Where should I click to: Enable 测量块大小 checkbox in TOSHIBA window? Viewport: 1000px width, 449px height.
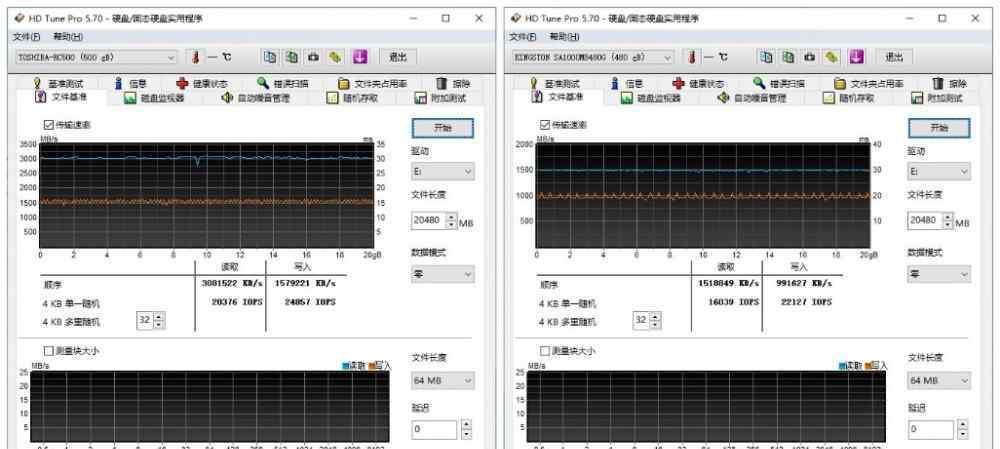pos(47,350)
